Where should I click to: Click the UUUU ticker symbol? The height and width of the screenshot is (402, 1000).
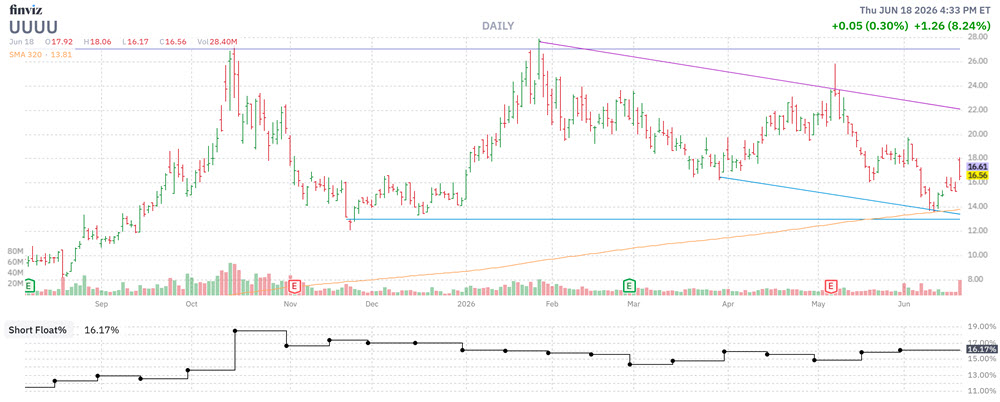pos(33,26)
